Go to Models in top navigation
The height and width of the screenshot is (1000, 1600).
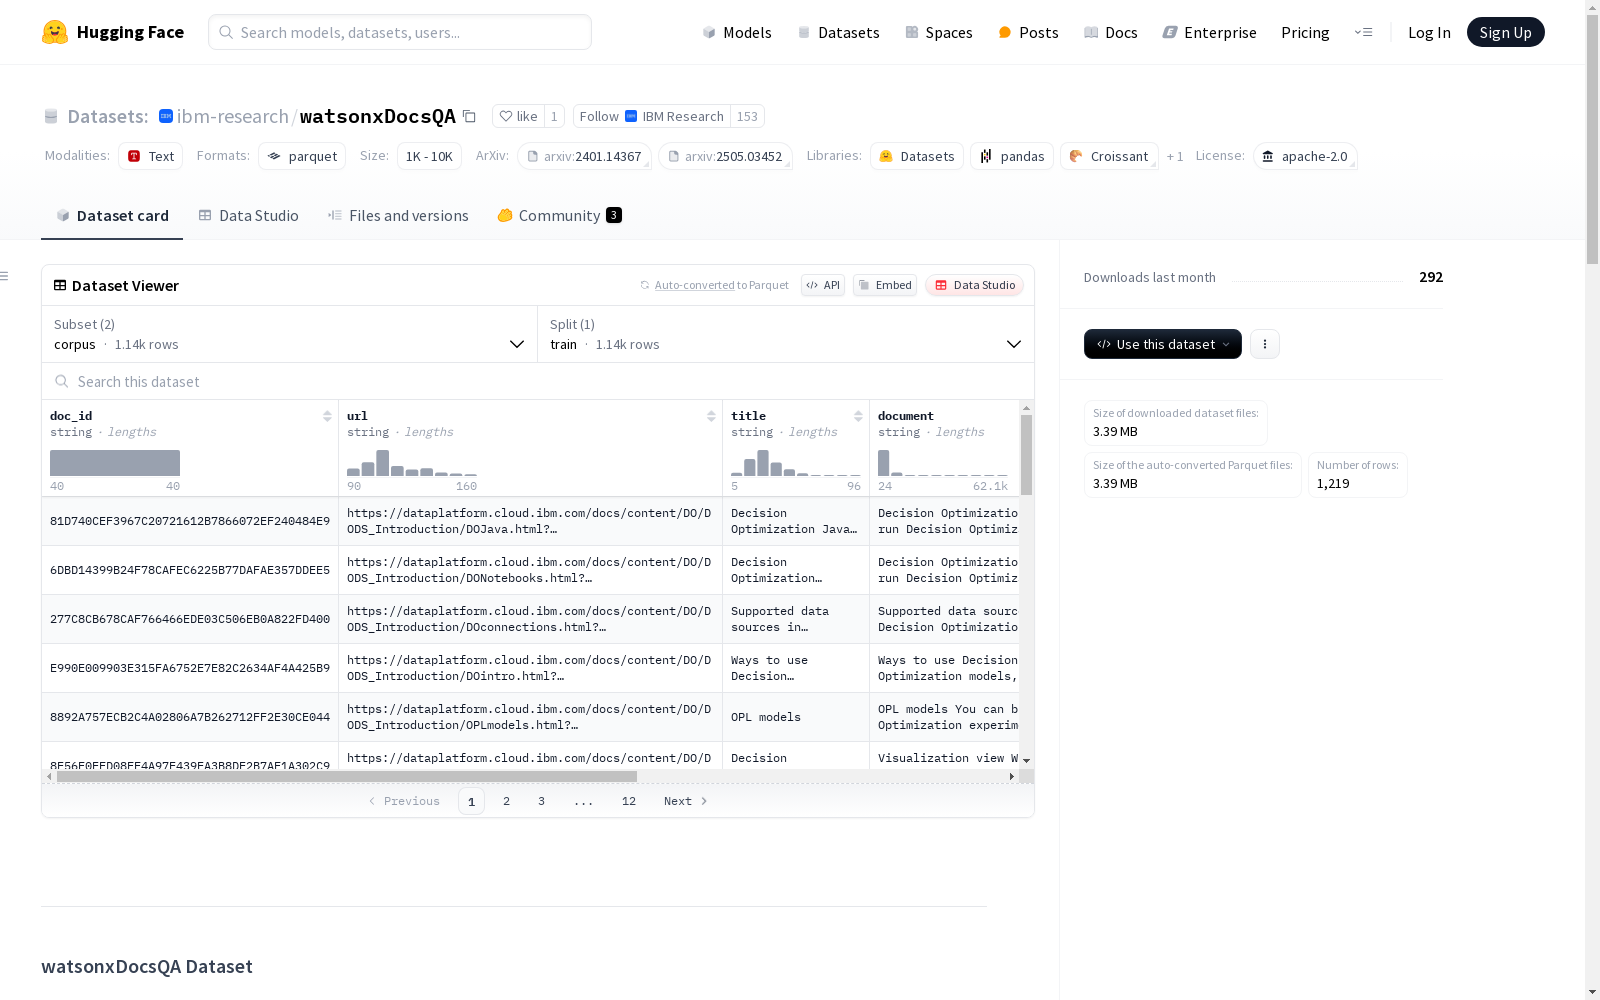click(x=737, y=32)
